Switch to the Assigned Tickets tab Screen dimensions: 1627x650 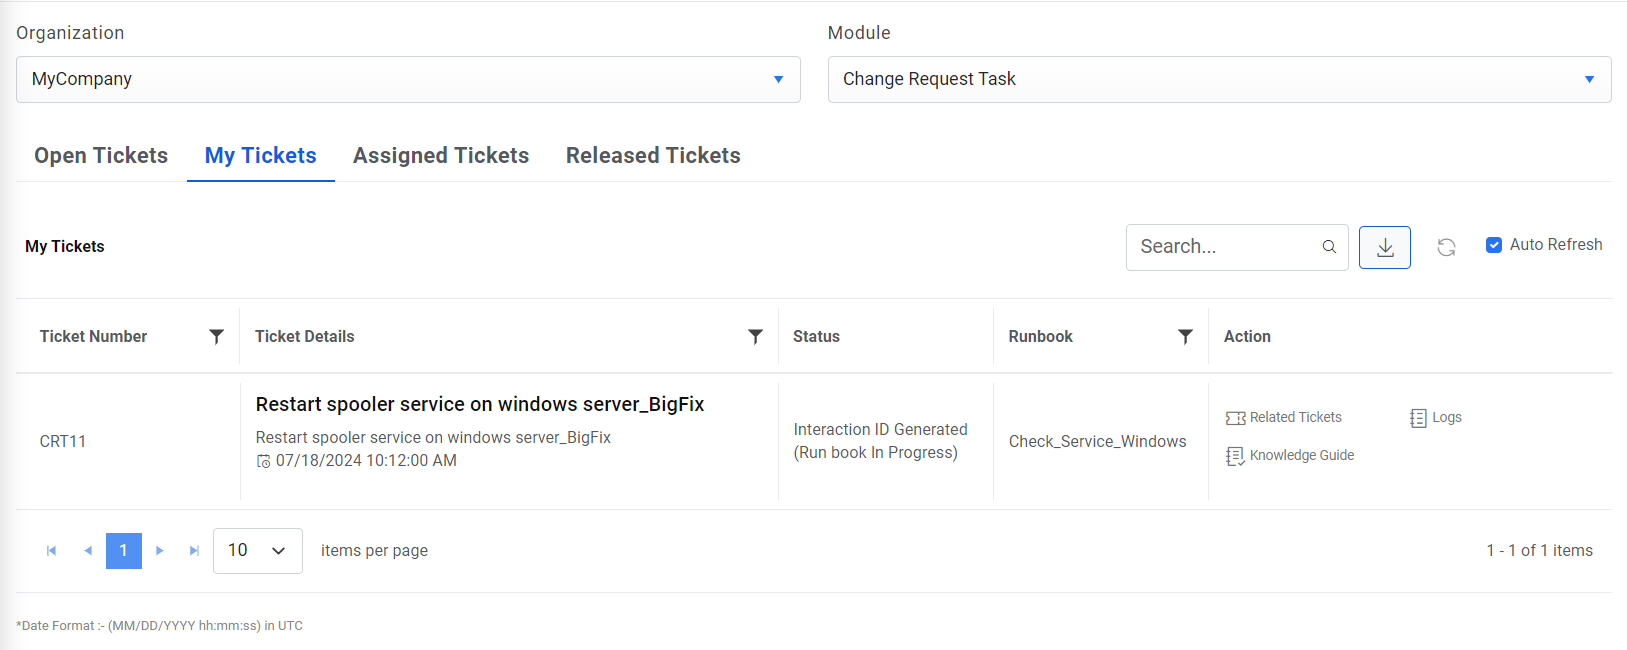[441, 156]
